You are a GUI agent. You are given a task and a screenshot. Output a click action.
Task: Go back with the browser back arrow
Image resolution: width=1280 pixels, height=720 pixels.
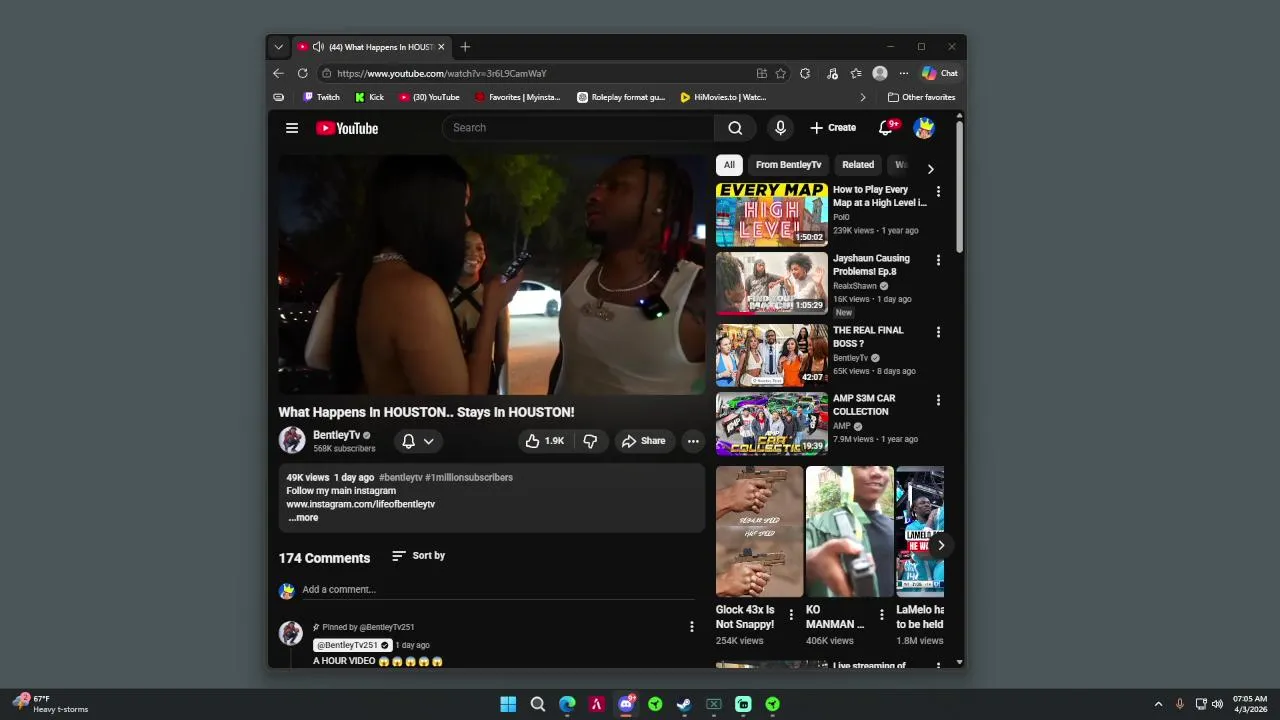point(278,73)
